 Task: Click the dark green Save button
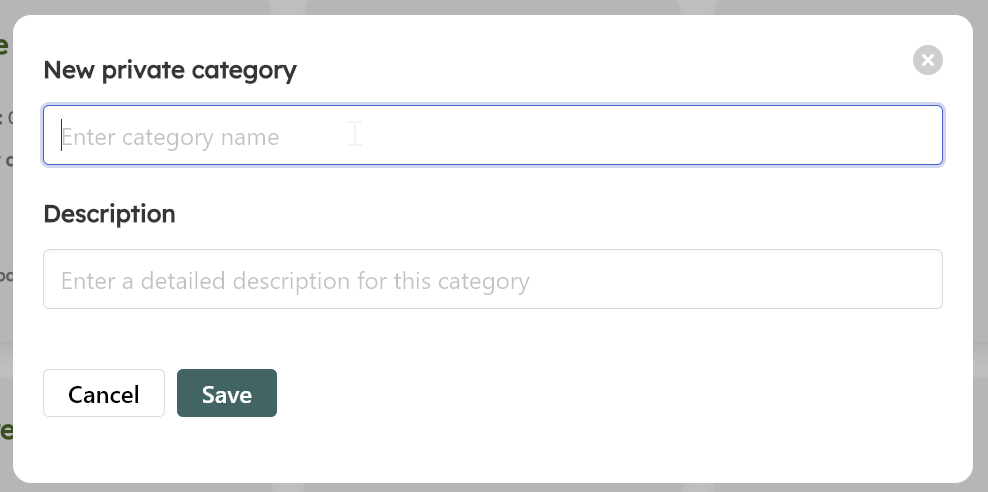pos(227,393)
